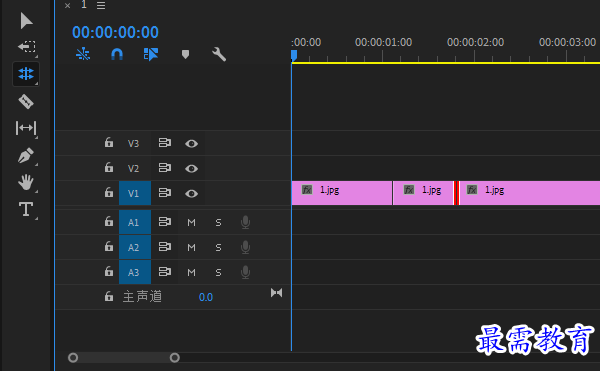Select the Razor tool
The height and width of the screenshot is (371, 600).
[26, 101]
